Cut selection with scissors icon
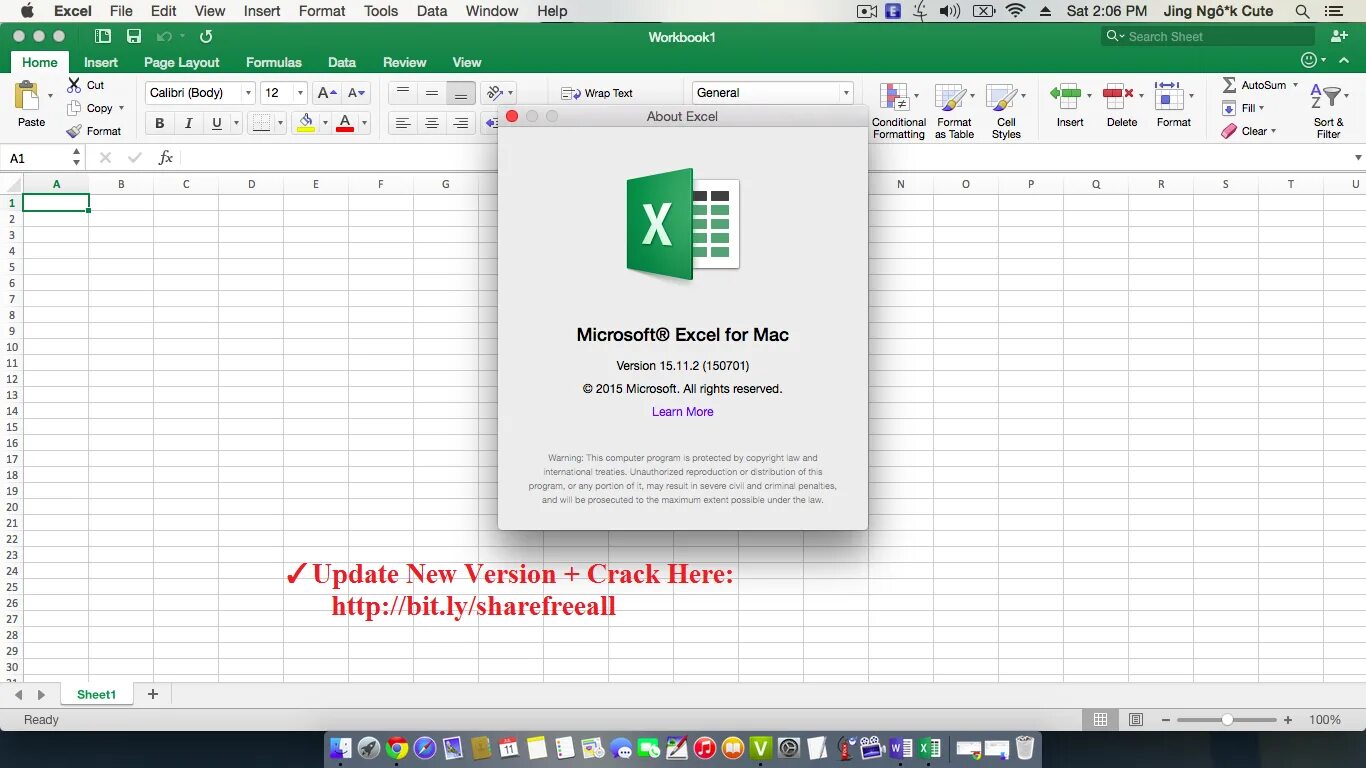The height and width of the screenshot is (768, 1366). pyautogui.click(x=74, y=85)
